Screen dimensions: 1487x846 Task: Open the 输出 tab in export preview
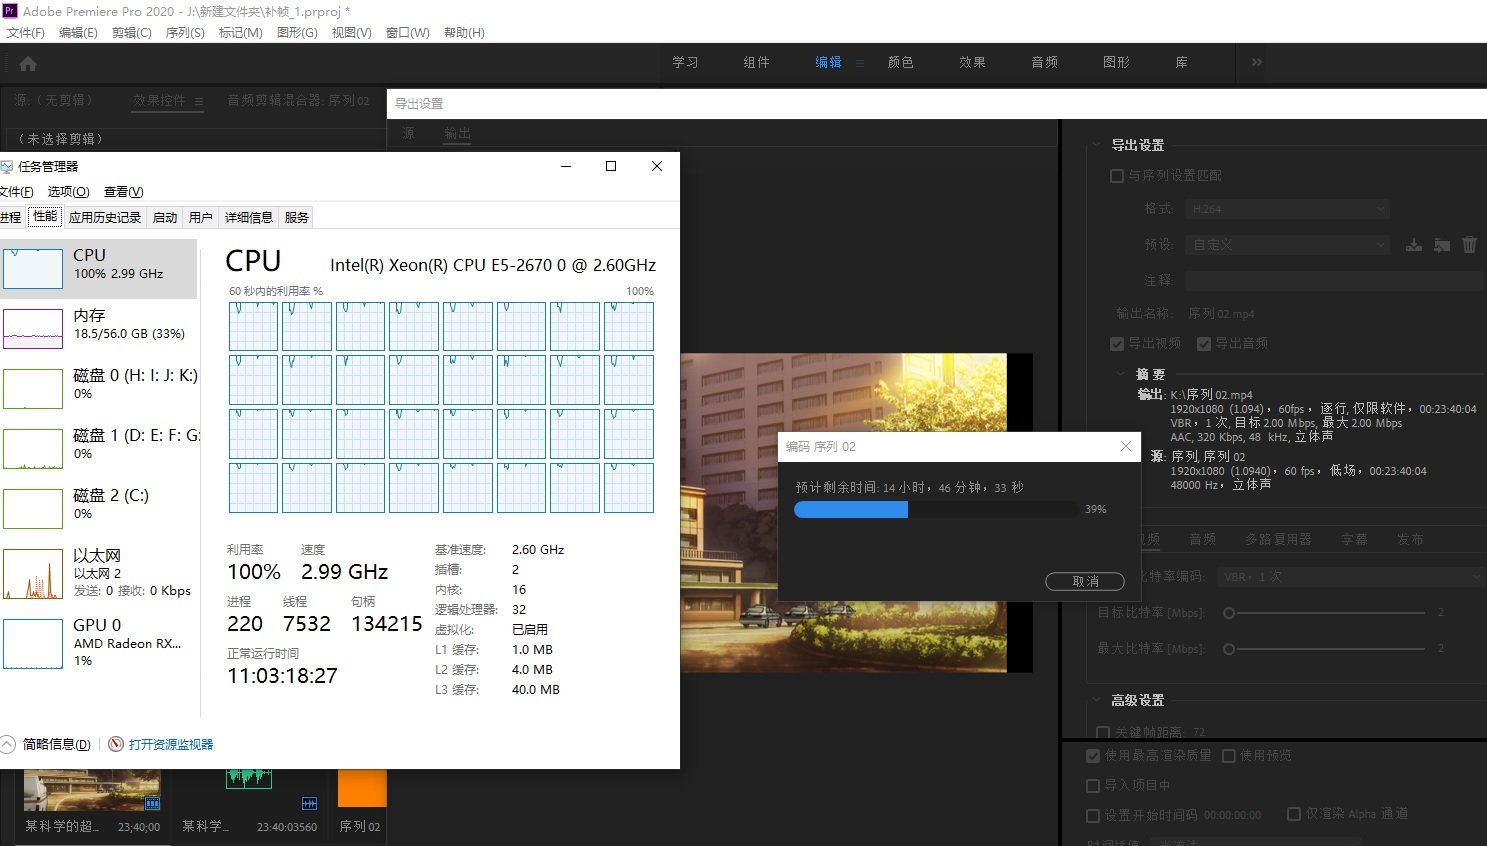tap(457, 134)
